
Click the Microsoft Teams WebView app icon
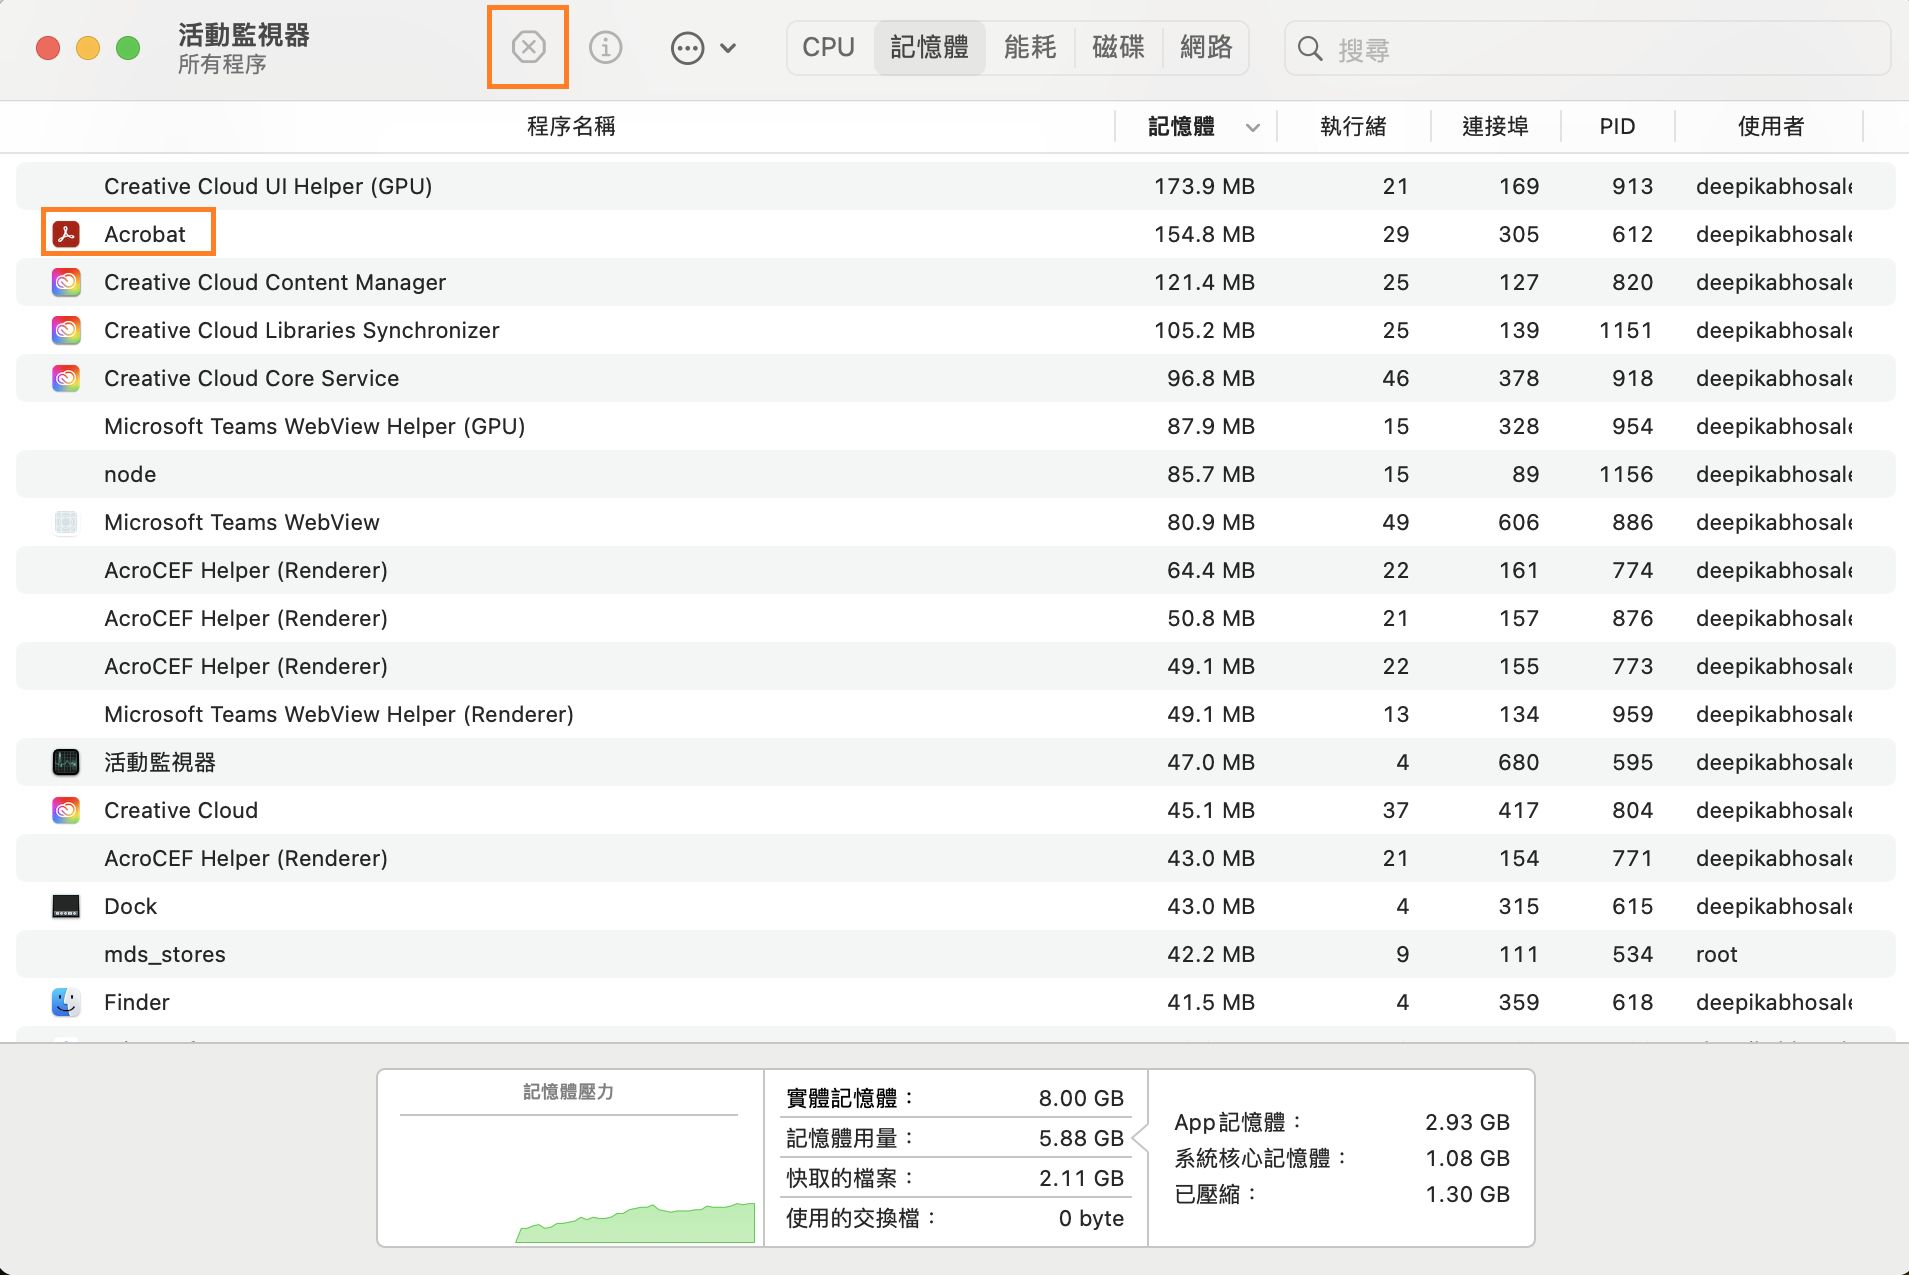[66, 521]
